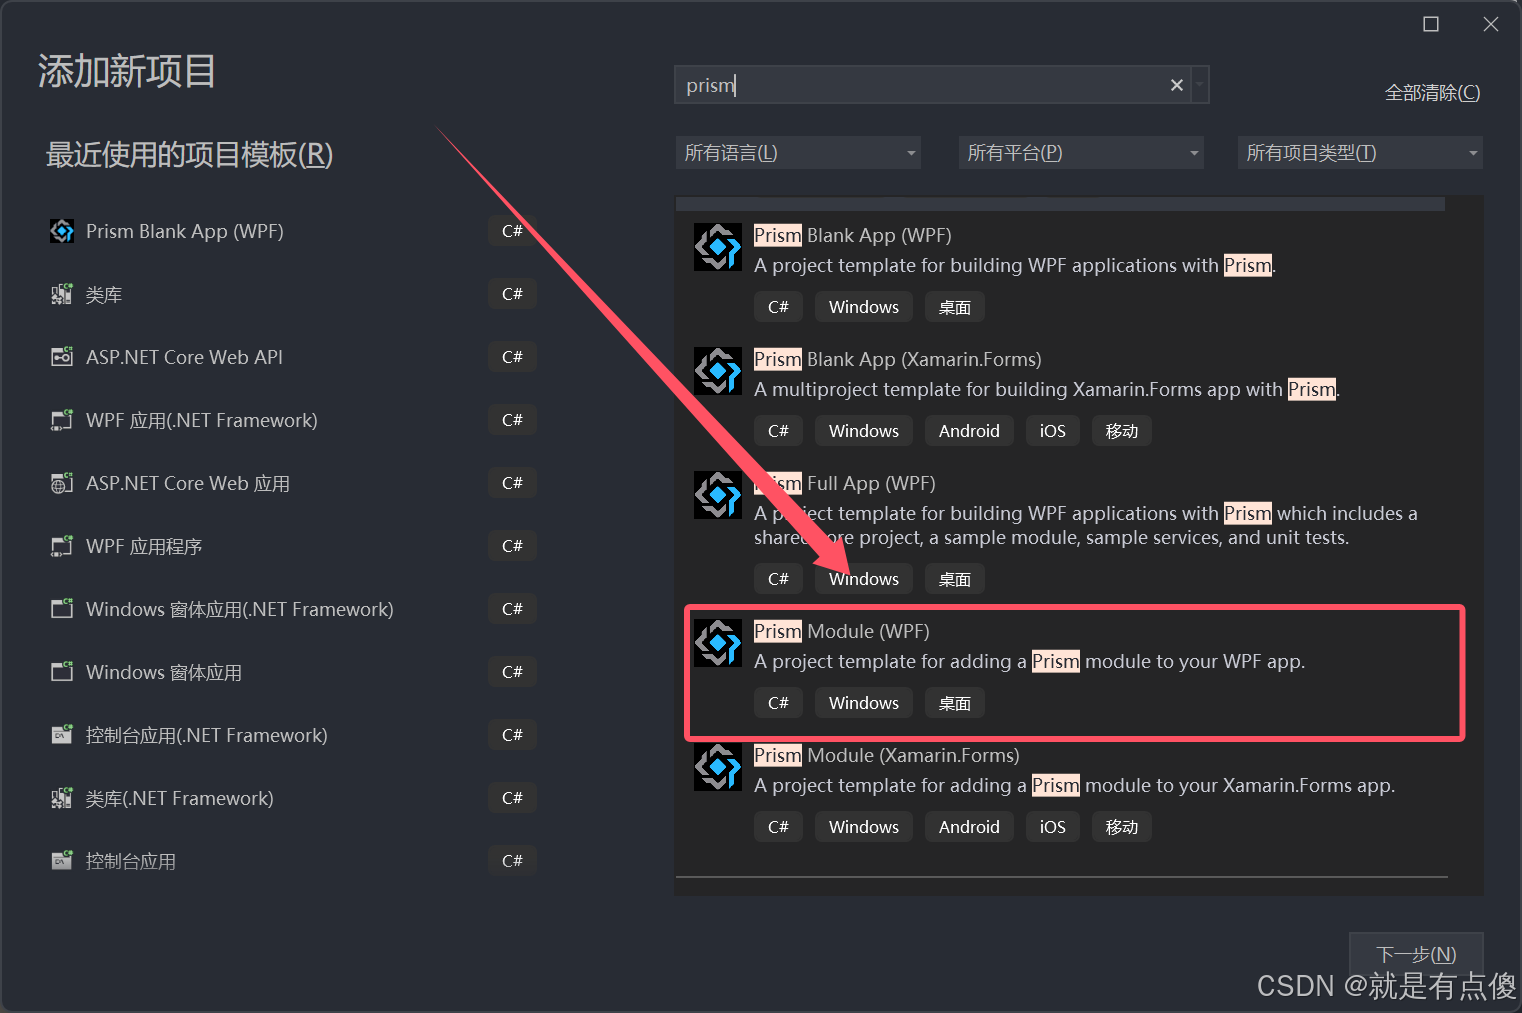
Task: Clear the prism search with the X
Action: [x=1176, y=85]
